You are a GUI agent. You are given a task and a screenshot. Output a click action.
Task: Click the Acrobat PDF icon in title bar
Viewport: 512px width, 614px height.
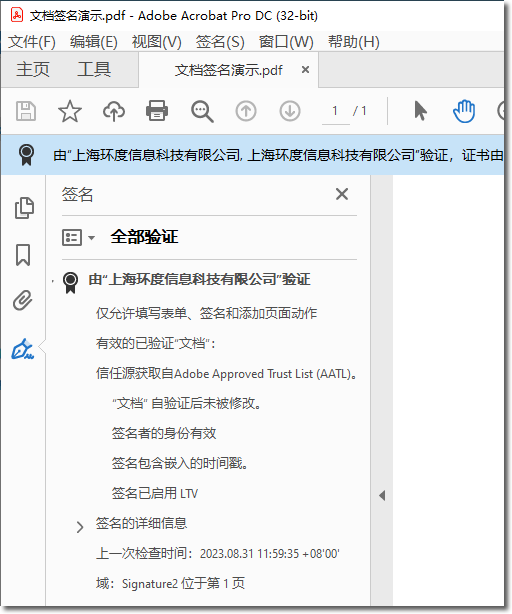pyautogui.click(x=17, y=15)
